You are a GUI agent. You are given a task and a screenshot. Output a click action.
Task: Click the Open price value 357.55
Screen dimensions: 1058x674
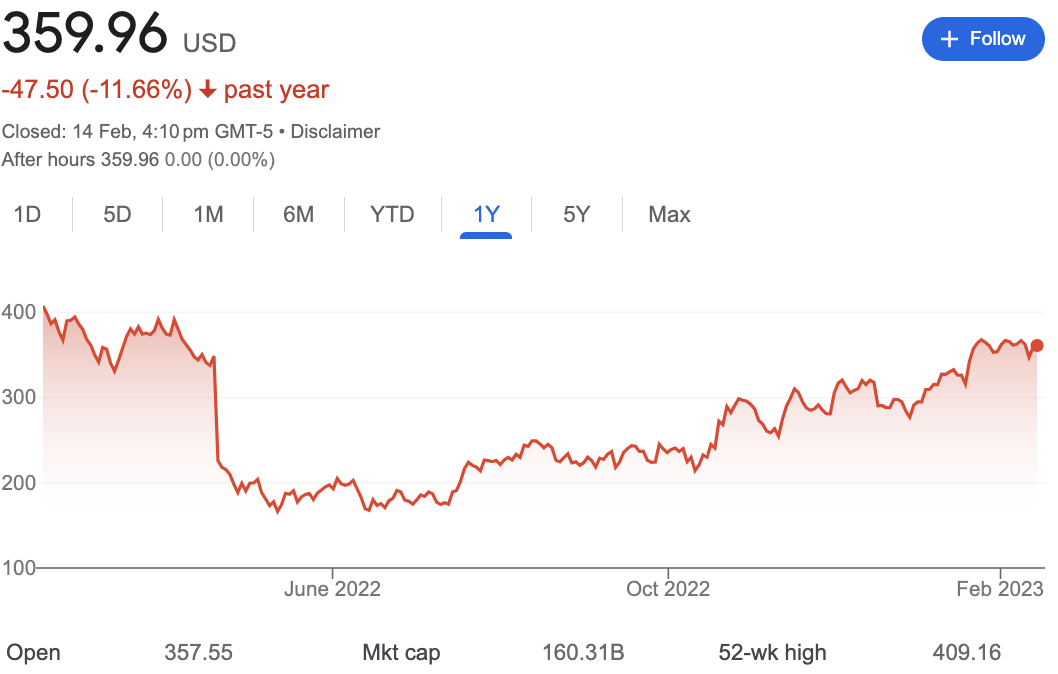pyautogui.click(x=198, y=653)
